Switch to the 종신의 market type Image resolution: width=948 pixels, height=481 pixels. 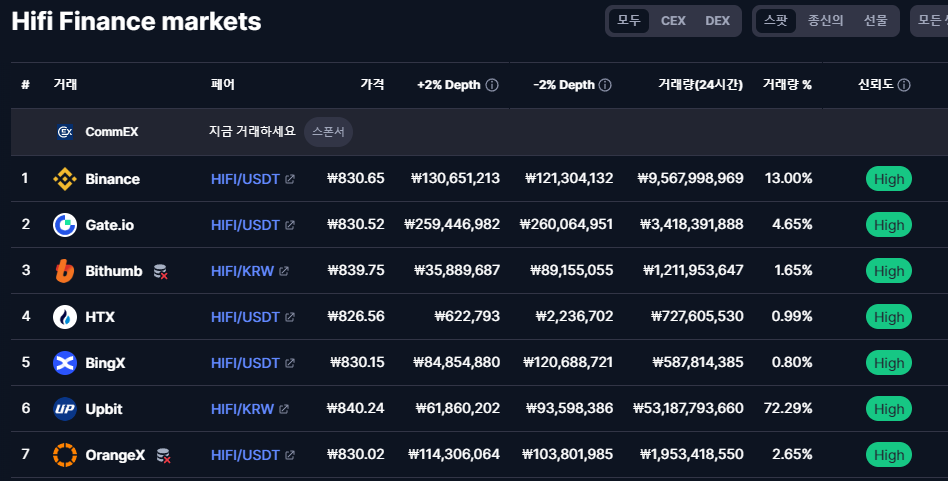(x=826, y=21)
